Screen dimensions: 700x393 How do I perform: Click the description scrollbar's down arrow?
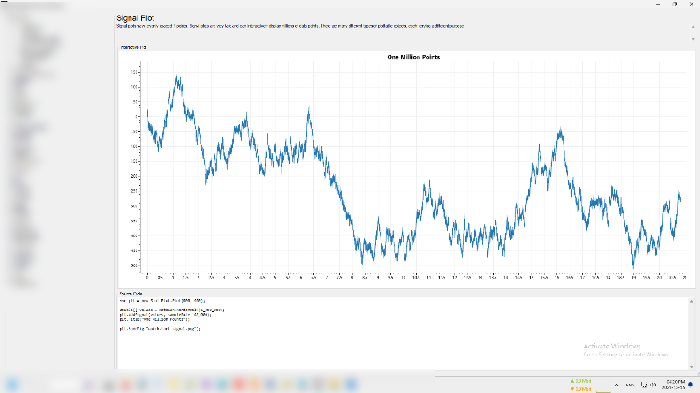692,39
